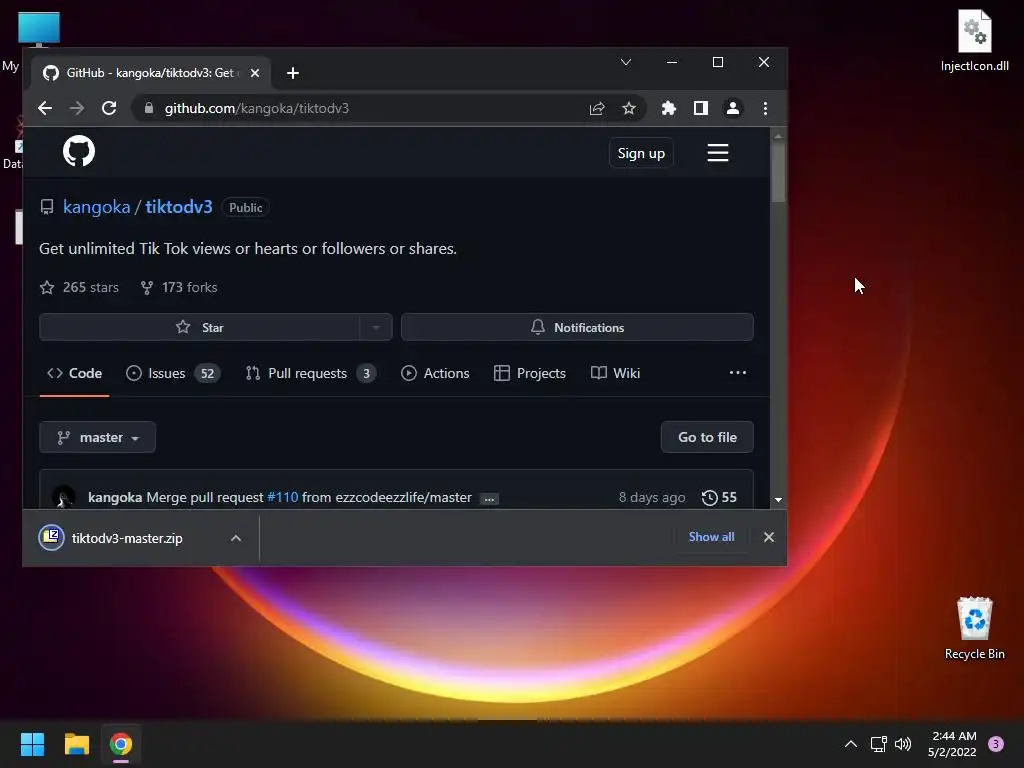Share this page using the share icon

tap(597, 108)
